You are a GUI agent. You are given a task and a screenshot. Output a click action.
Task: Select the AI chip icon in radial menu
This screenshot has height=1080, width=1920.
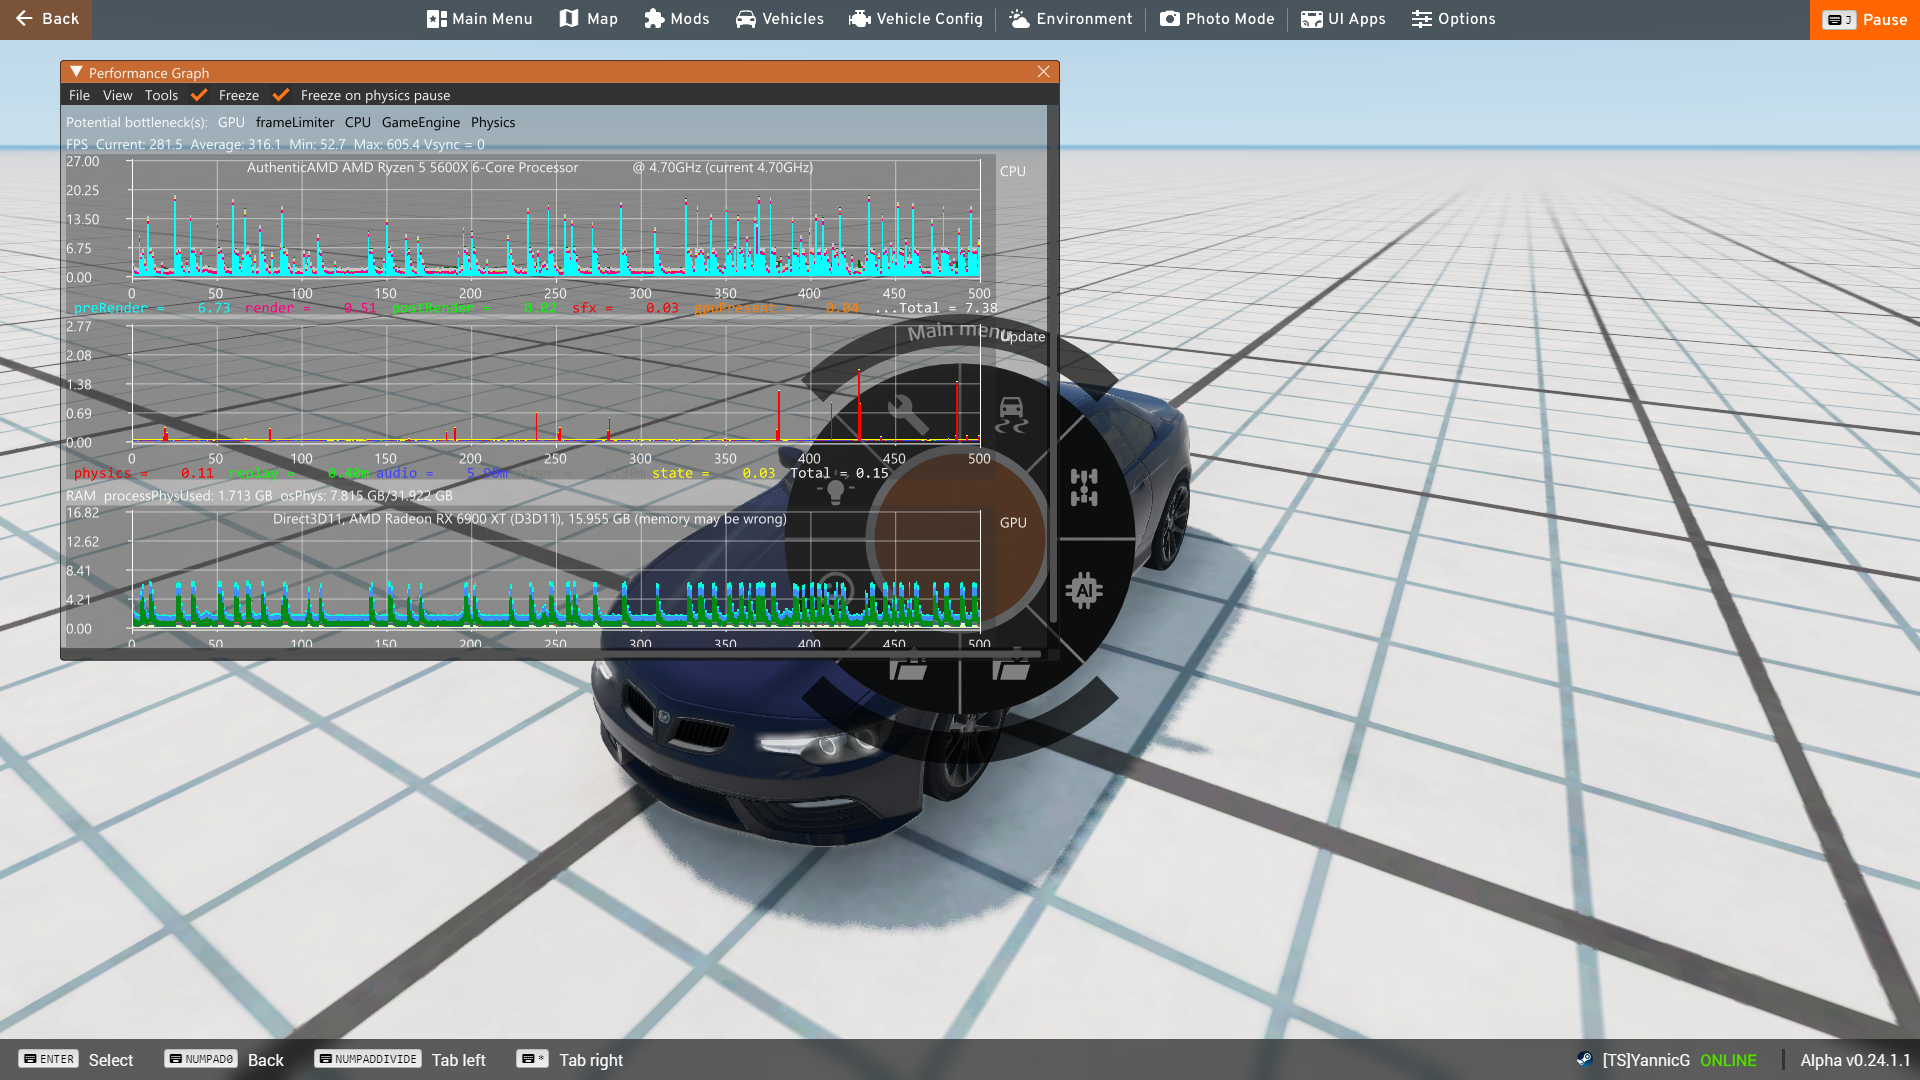point(1084,591)
